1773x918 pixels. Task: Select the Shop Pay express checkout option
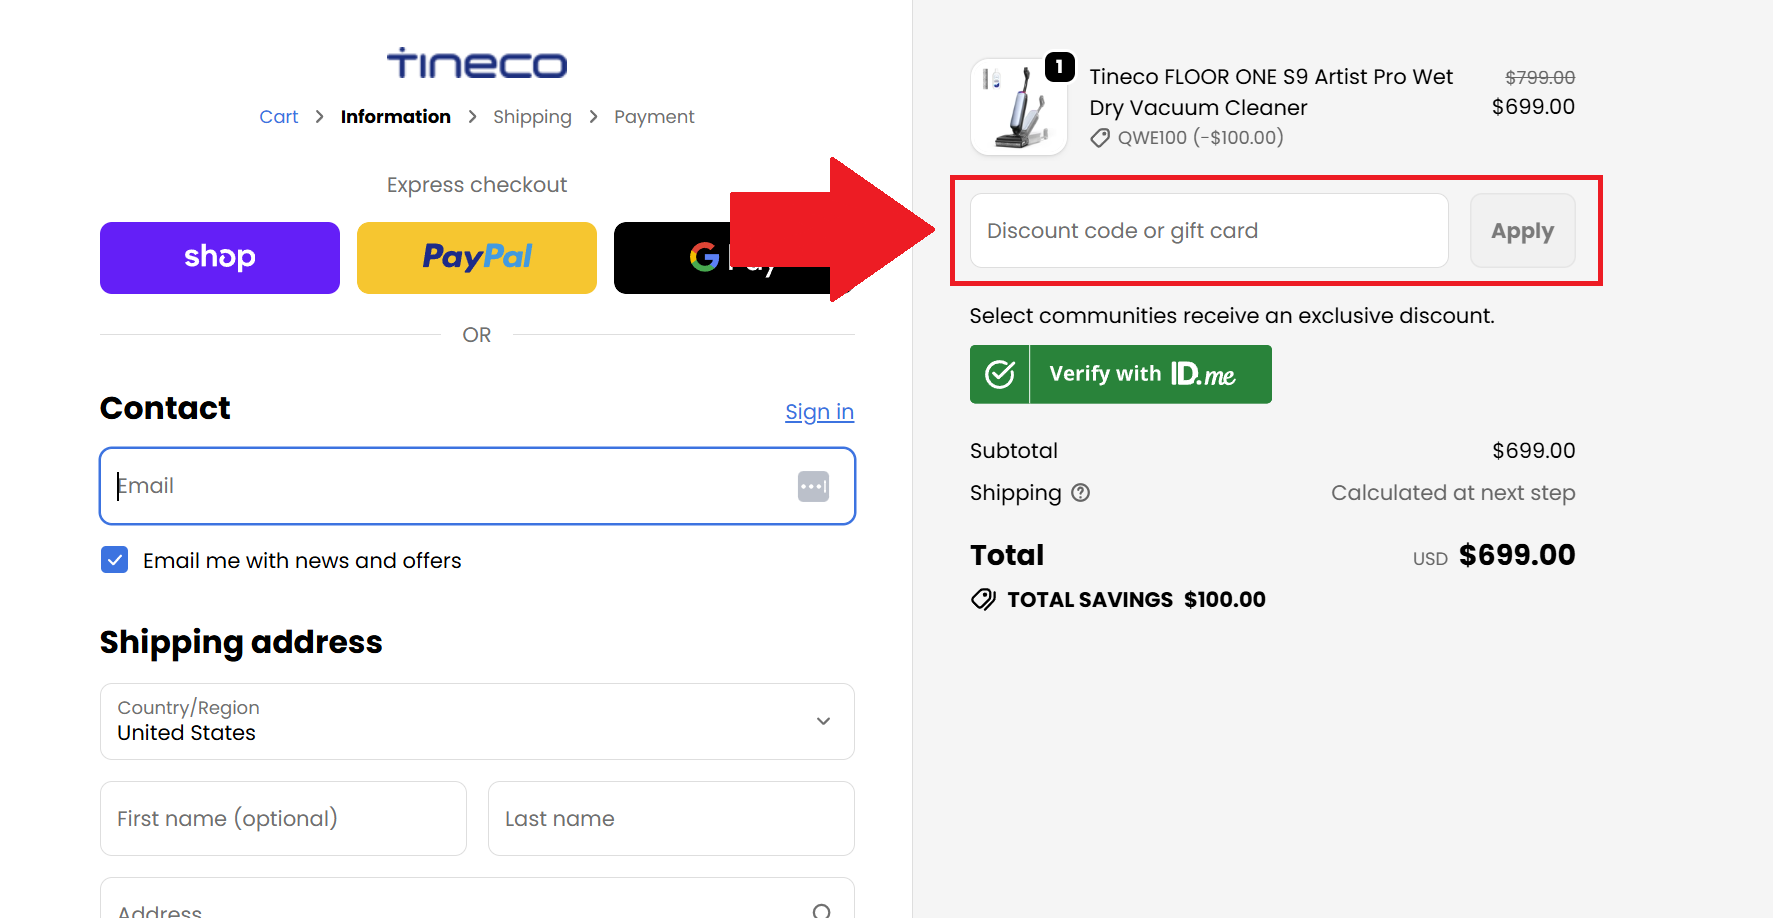click(x=219, y=257)
